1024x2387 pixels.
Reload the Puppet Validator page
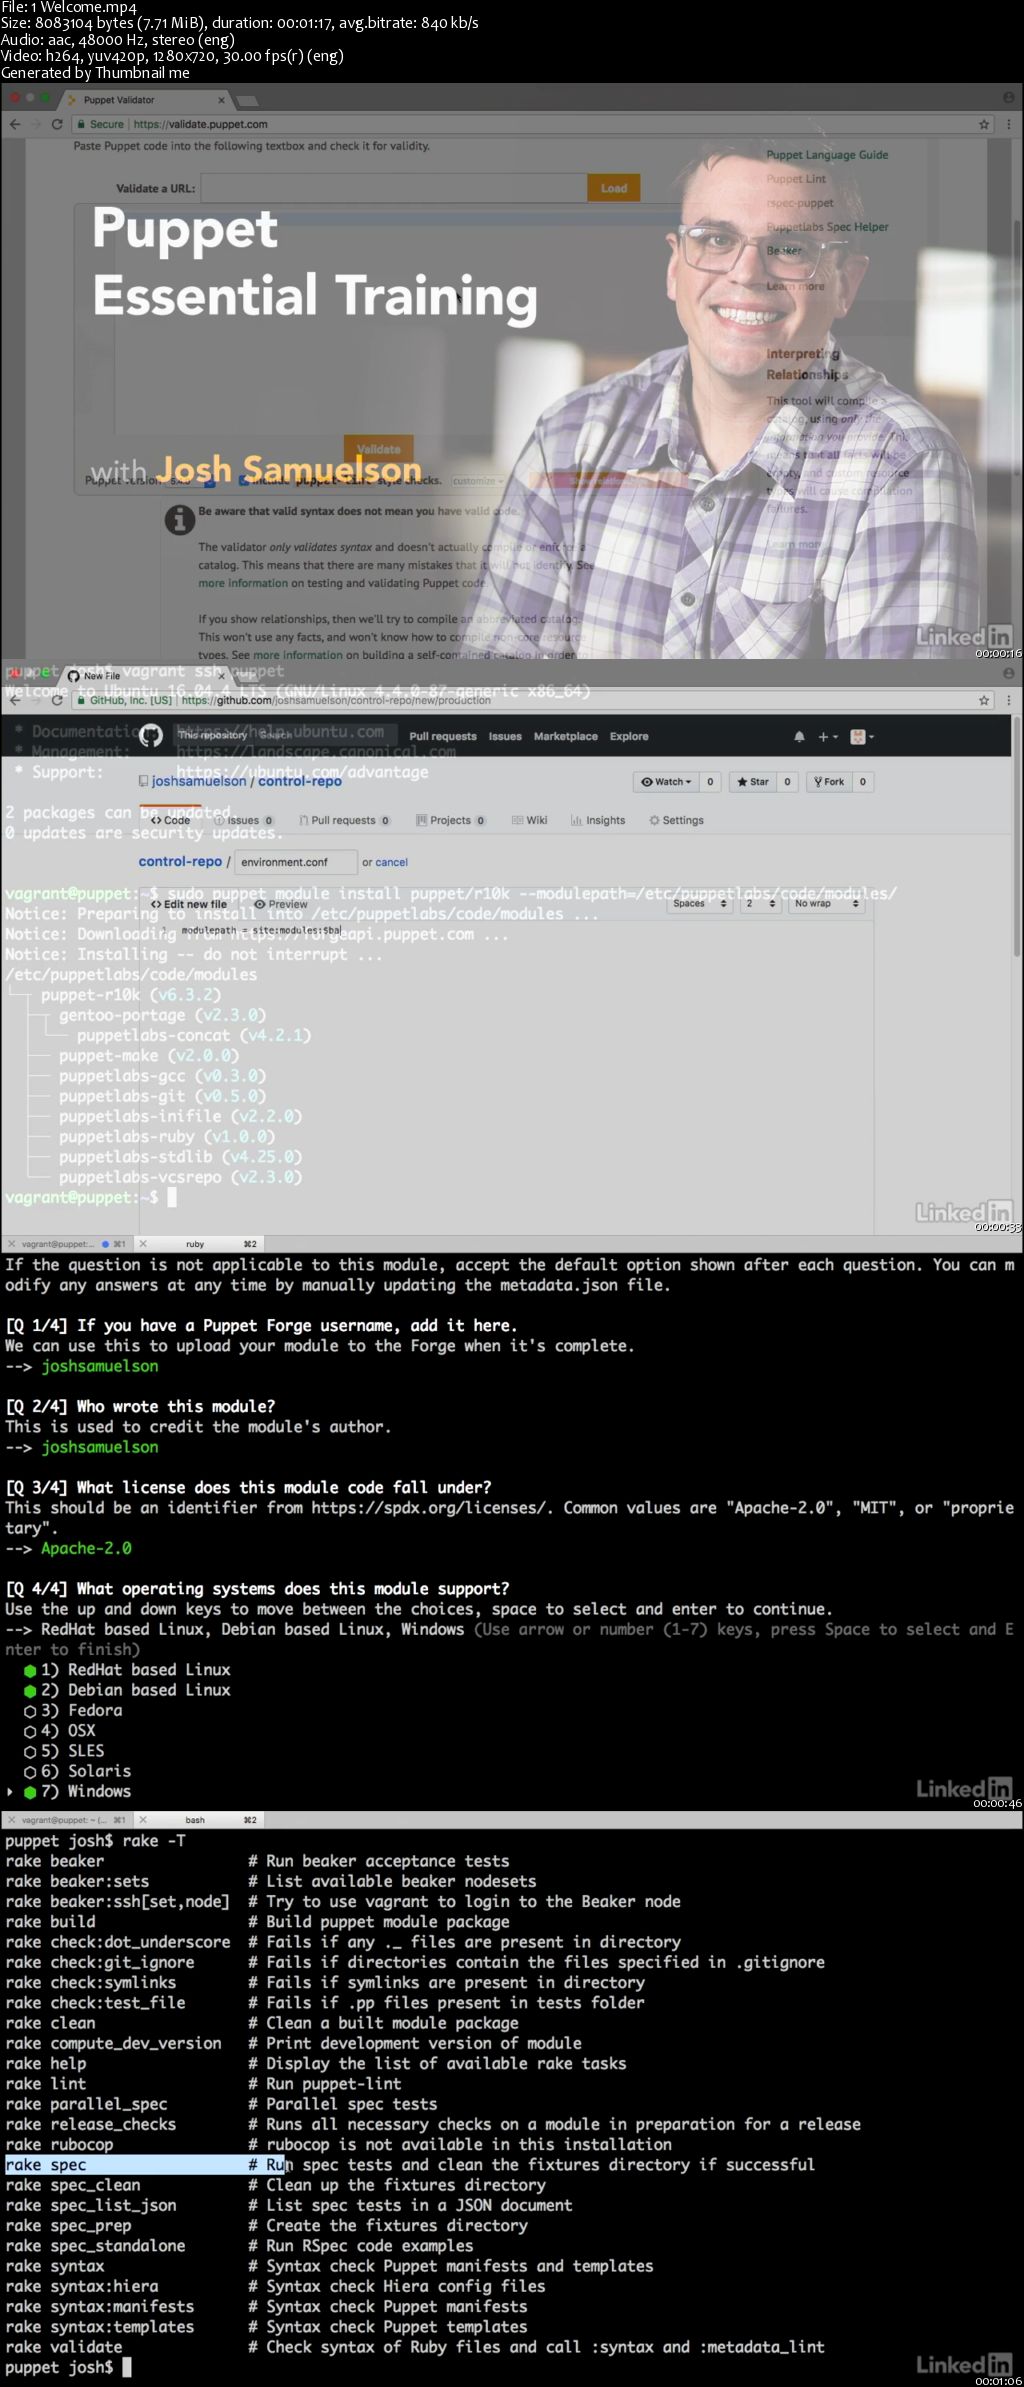point(57,124)
